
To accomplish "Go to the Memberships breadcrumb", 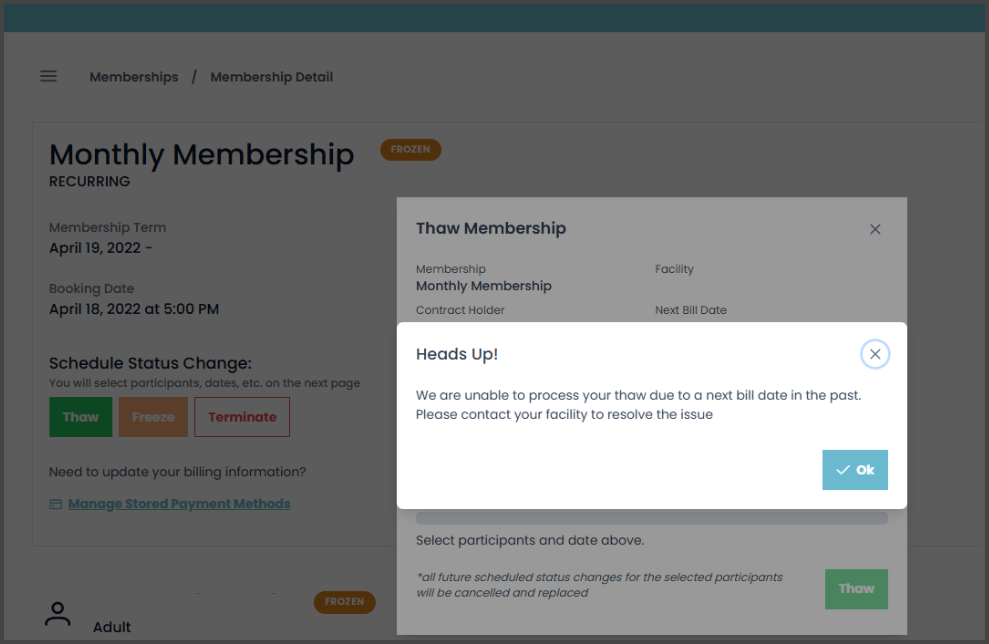I will pos(134,77).
